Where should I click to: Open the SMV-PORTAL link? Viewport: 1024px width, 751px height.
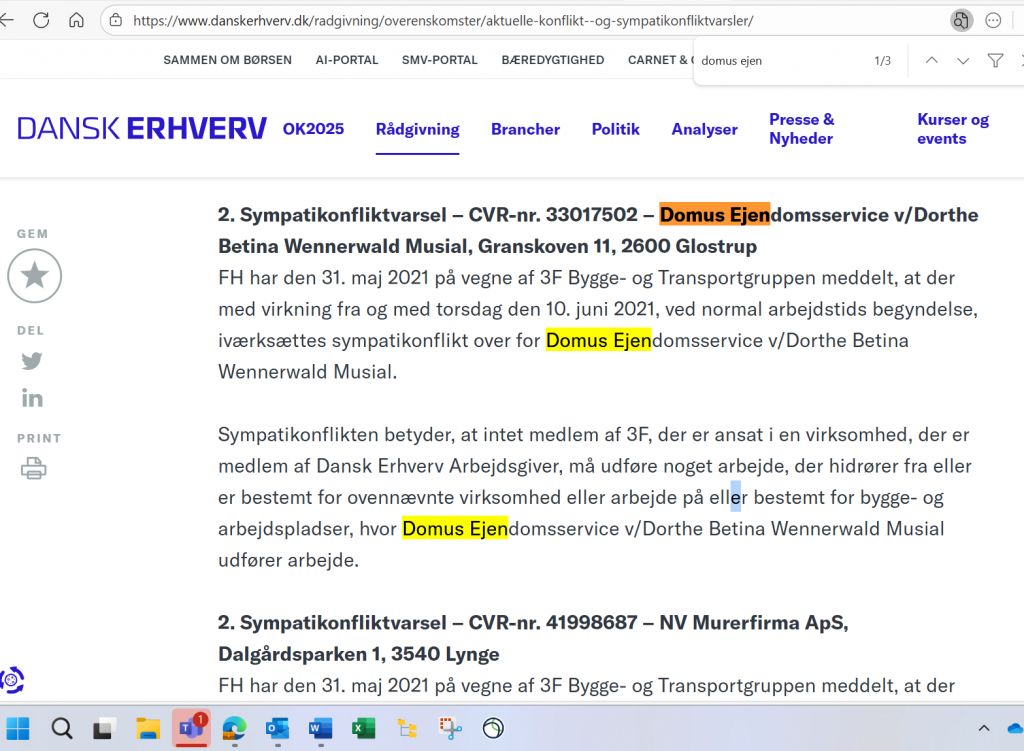click(440, 60)
